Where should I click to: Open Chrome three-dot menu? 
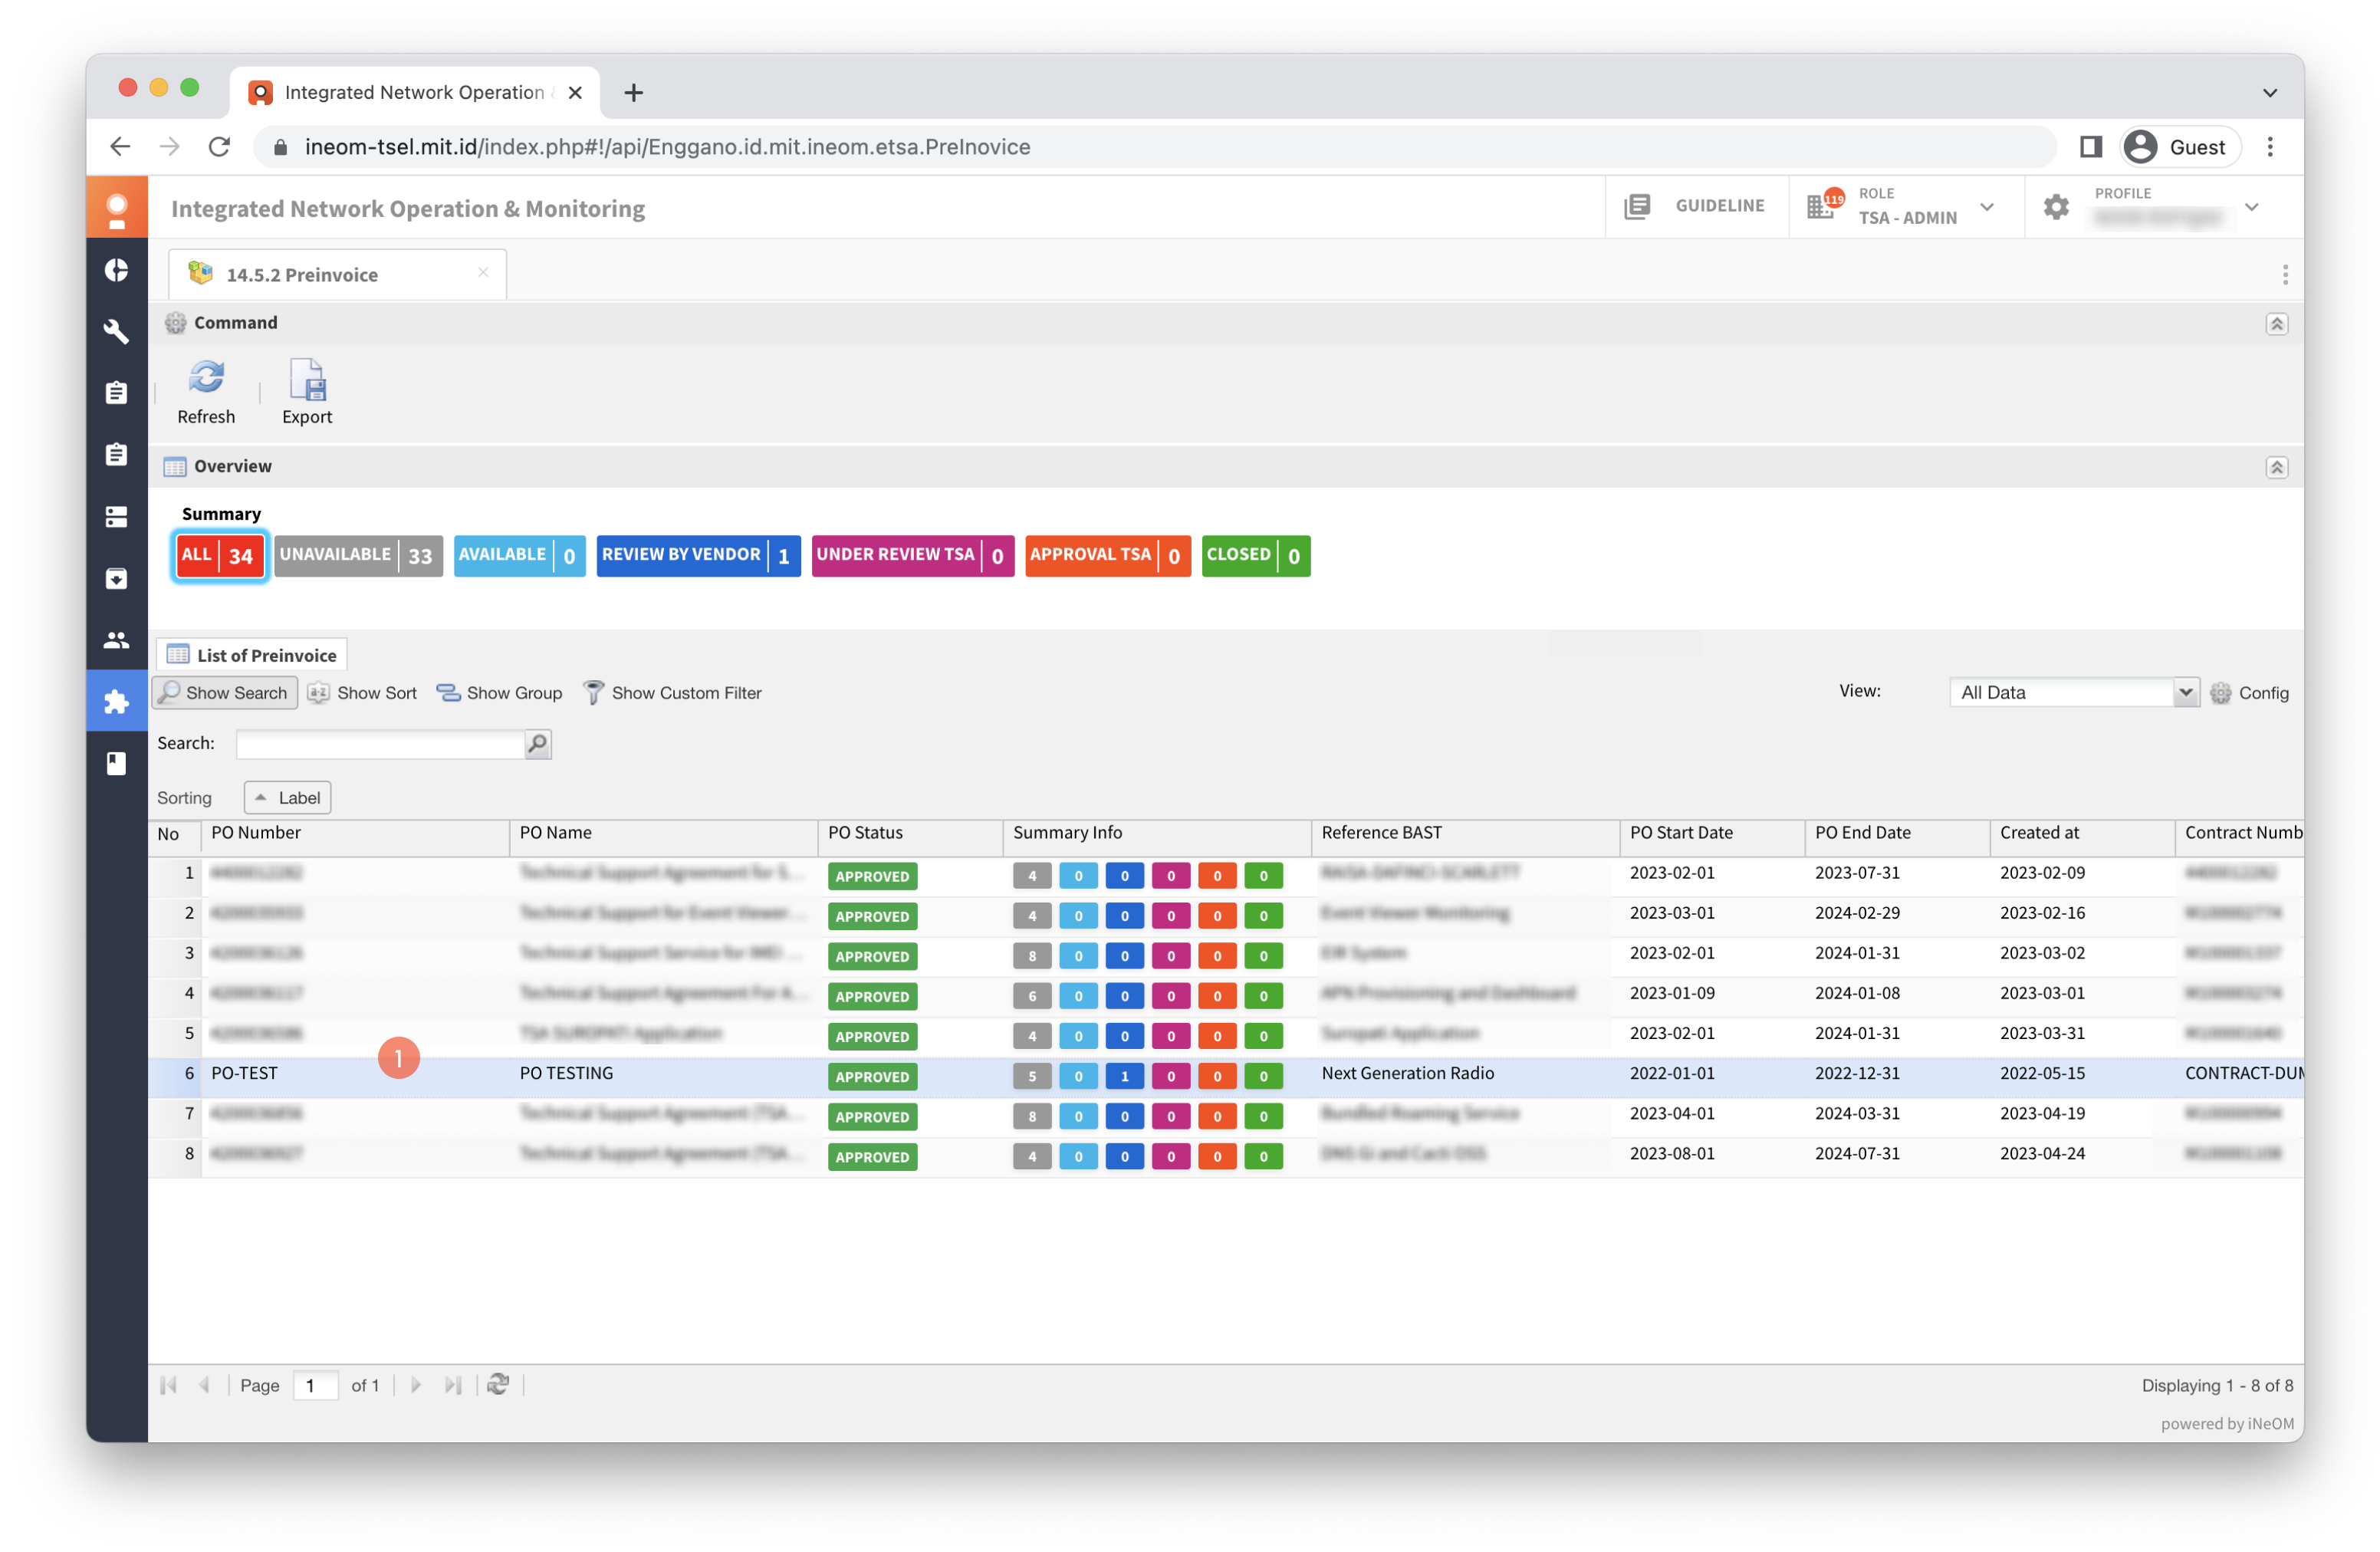pos(2270,147)
